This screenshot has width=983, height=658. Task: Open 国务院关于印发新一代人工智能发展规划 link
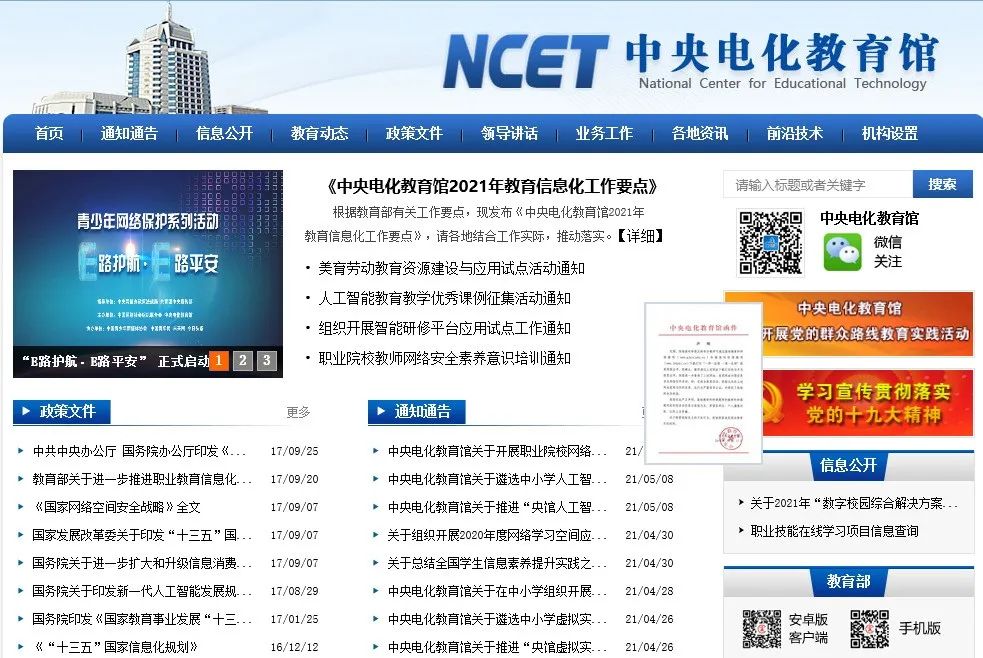[x=142, y=591]
